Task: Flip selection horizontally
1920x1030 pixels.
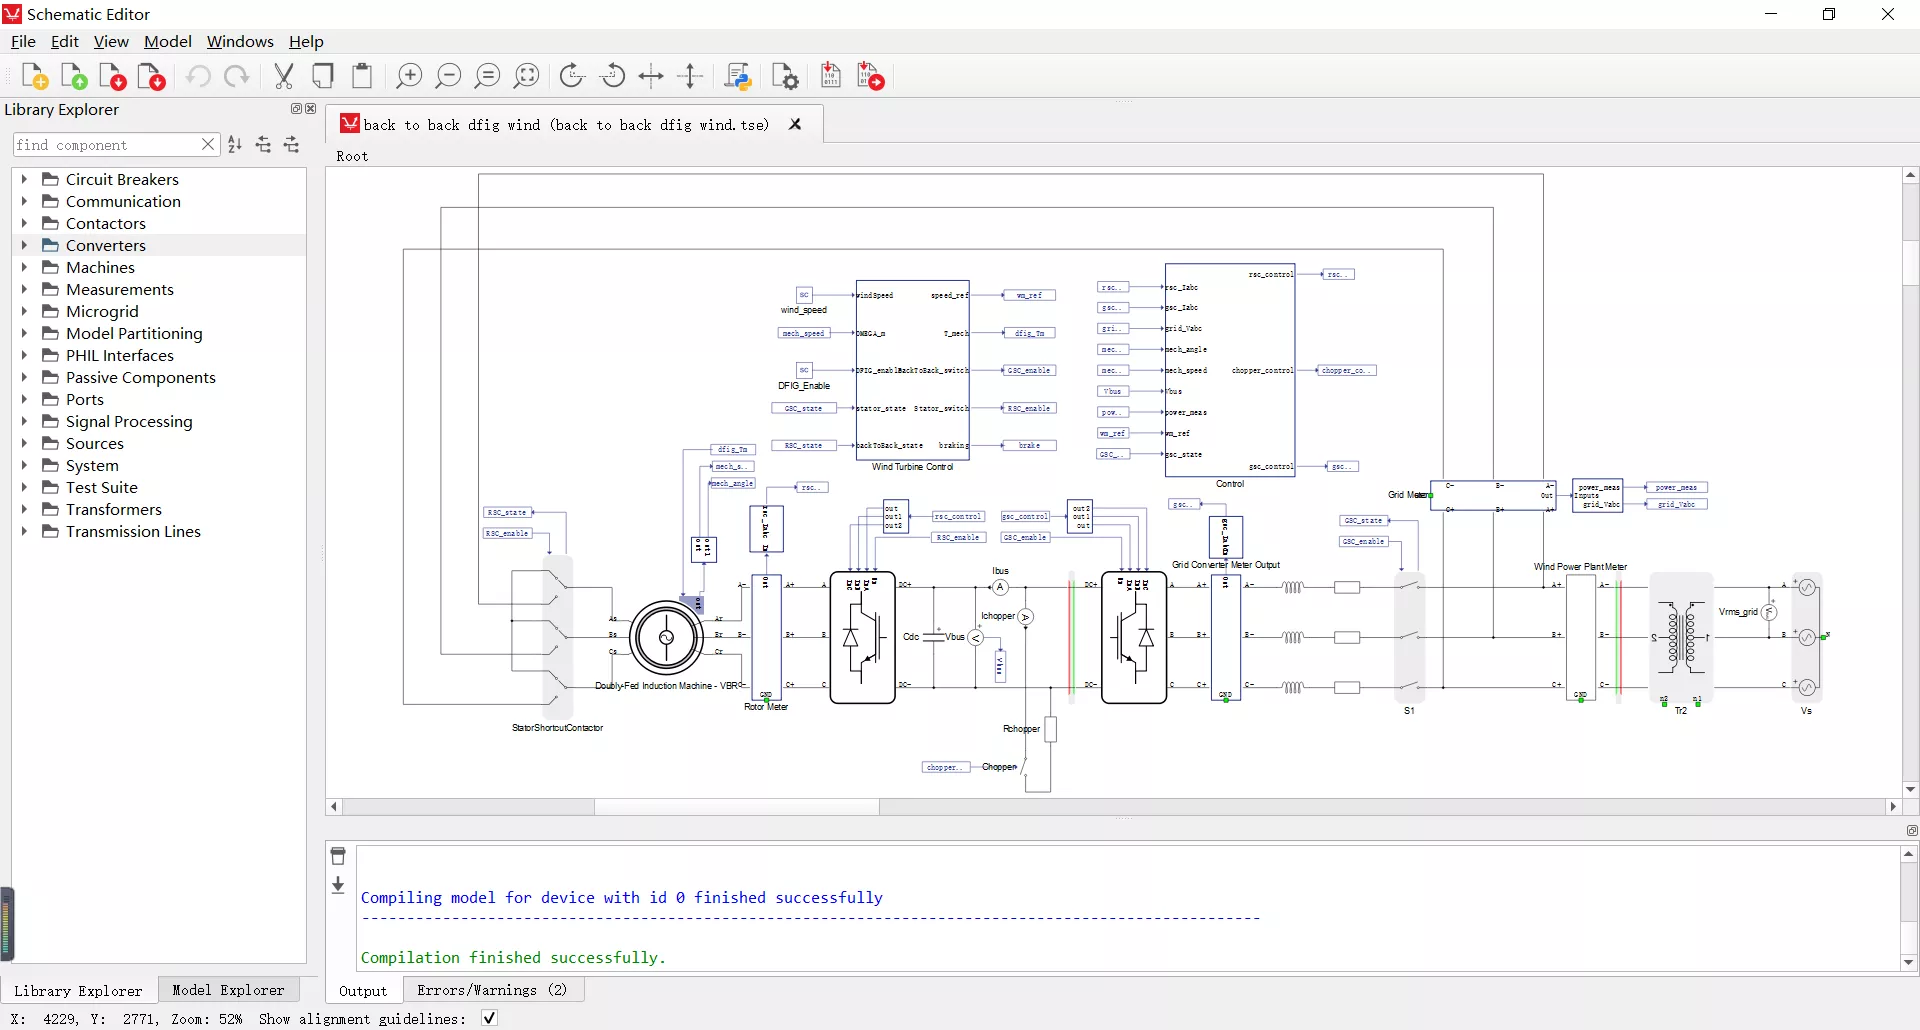Action: coord(651,77)
